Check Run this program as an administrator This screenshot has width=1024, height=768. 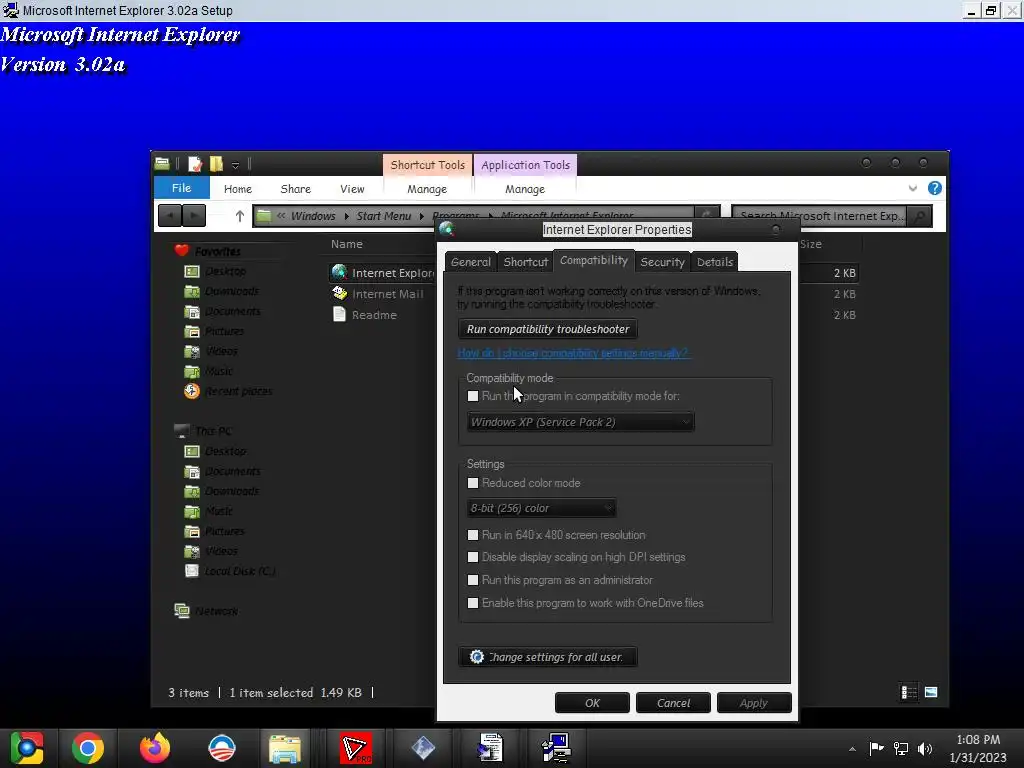click(x=473, y=580)
